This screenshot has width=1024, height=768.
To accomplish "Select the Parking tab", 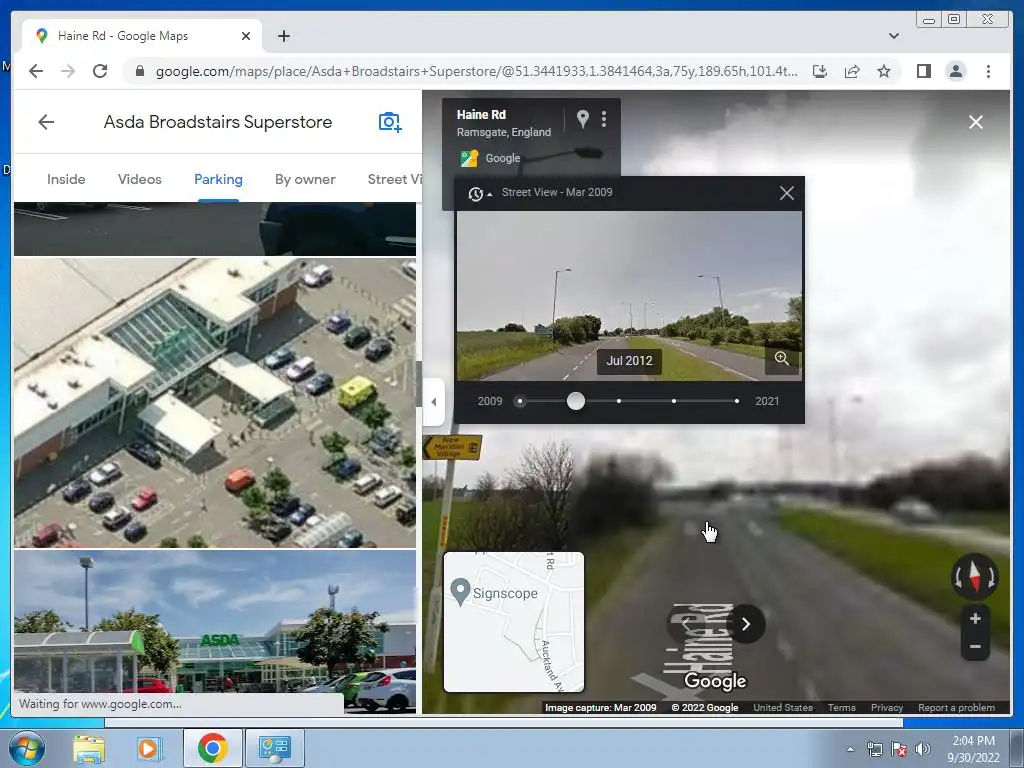I will (218, 179).
